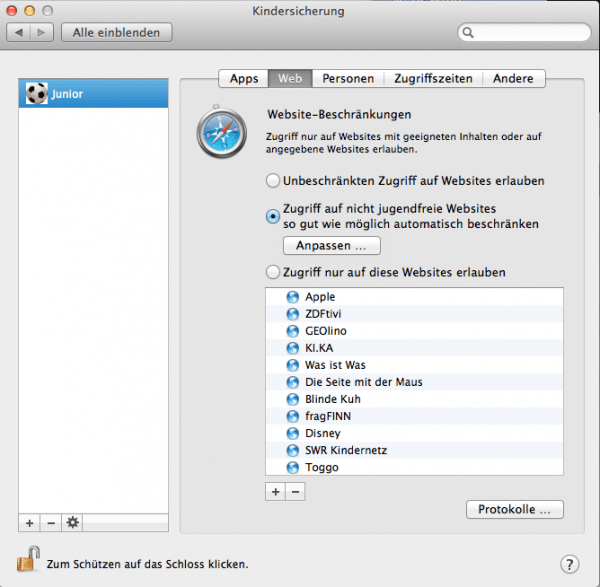Select the fragFINN website entry
The image size is (600, 587).
click(x=414, y=416)
